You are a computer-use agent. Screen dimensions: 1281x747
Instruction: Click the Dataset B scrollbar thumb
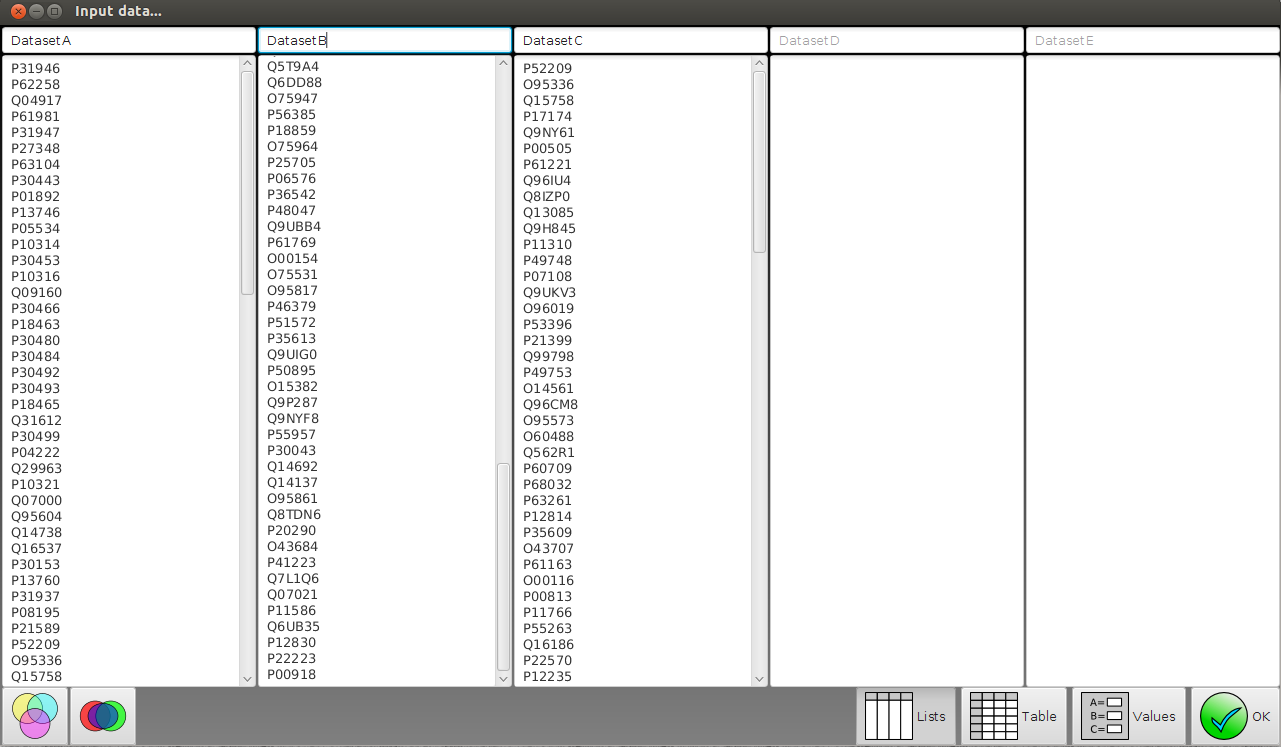[x=504, y=566]
